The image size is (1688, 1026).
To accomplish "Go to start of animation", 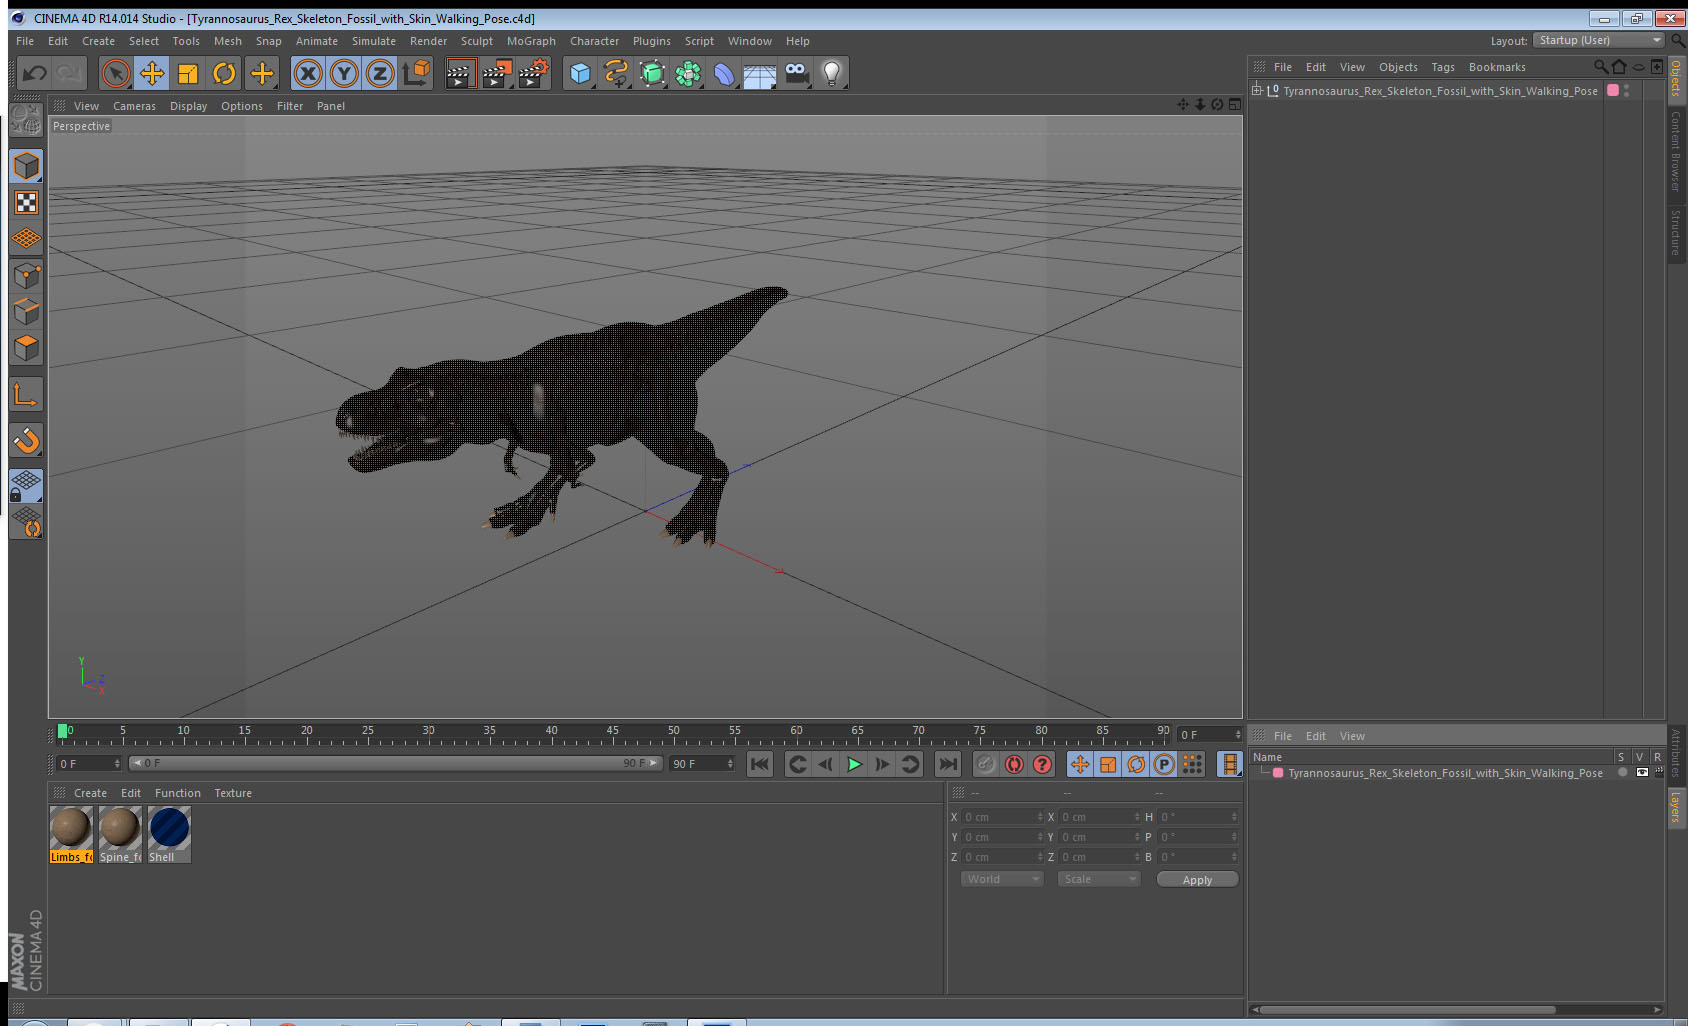I will (x=760, y=764).
